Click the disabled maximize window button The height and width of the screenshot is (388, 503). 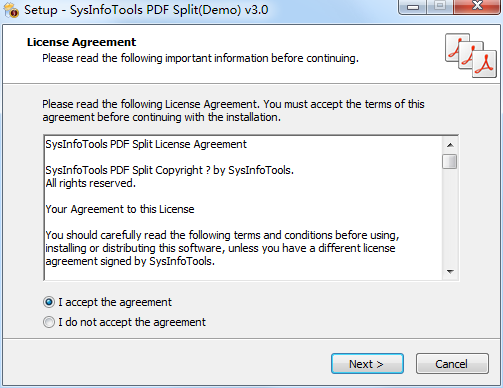[440, 7]
